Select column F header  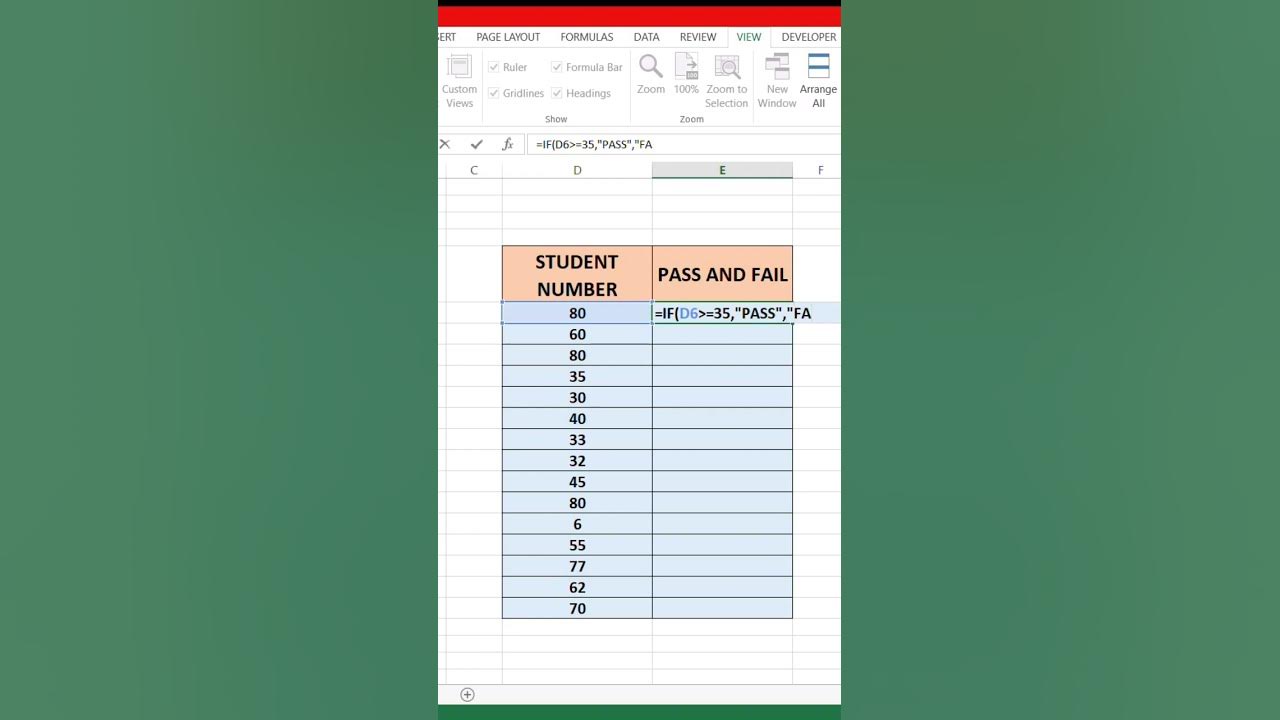click(820, 170)
